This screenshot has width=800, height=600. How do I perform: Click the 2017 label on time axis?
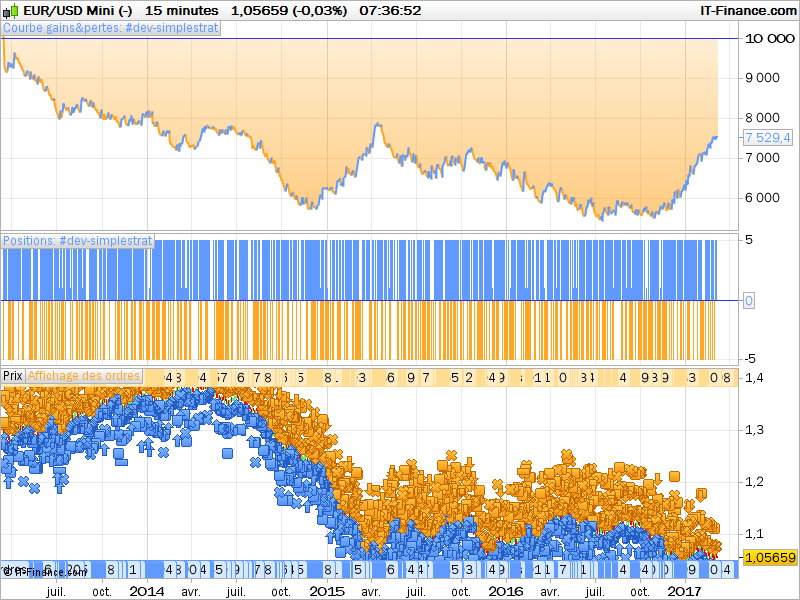[x=685, y=592]
